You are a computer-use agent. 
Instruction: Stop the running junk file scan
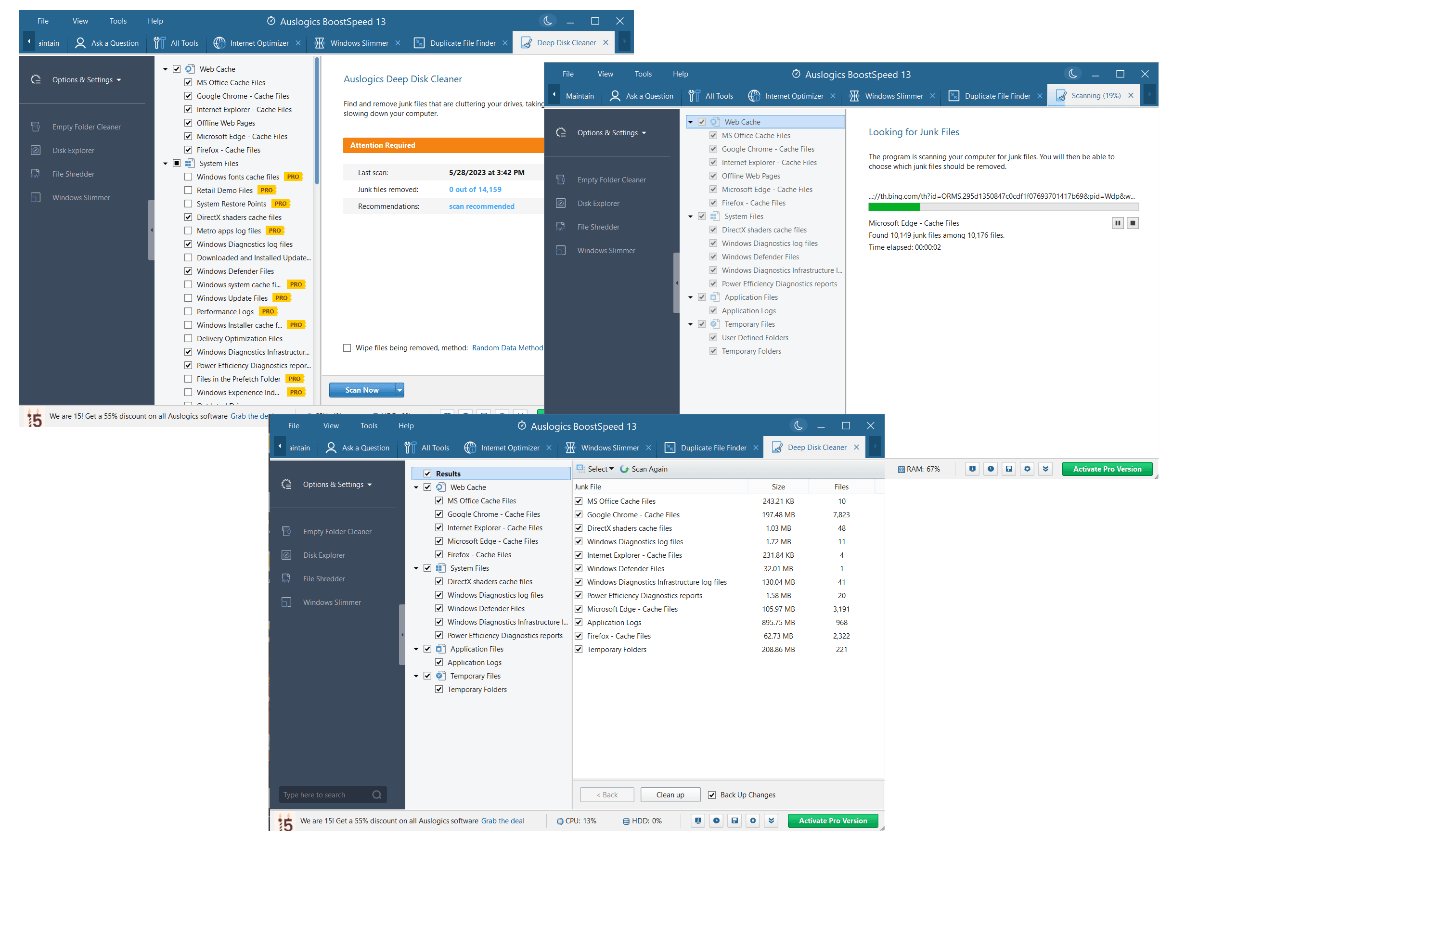point(1132,223)
